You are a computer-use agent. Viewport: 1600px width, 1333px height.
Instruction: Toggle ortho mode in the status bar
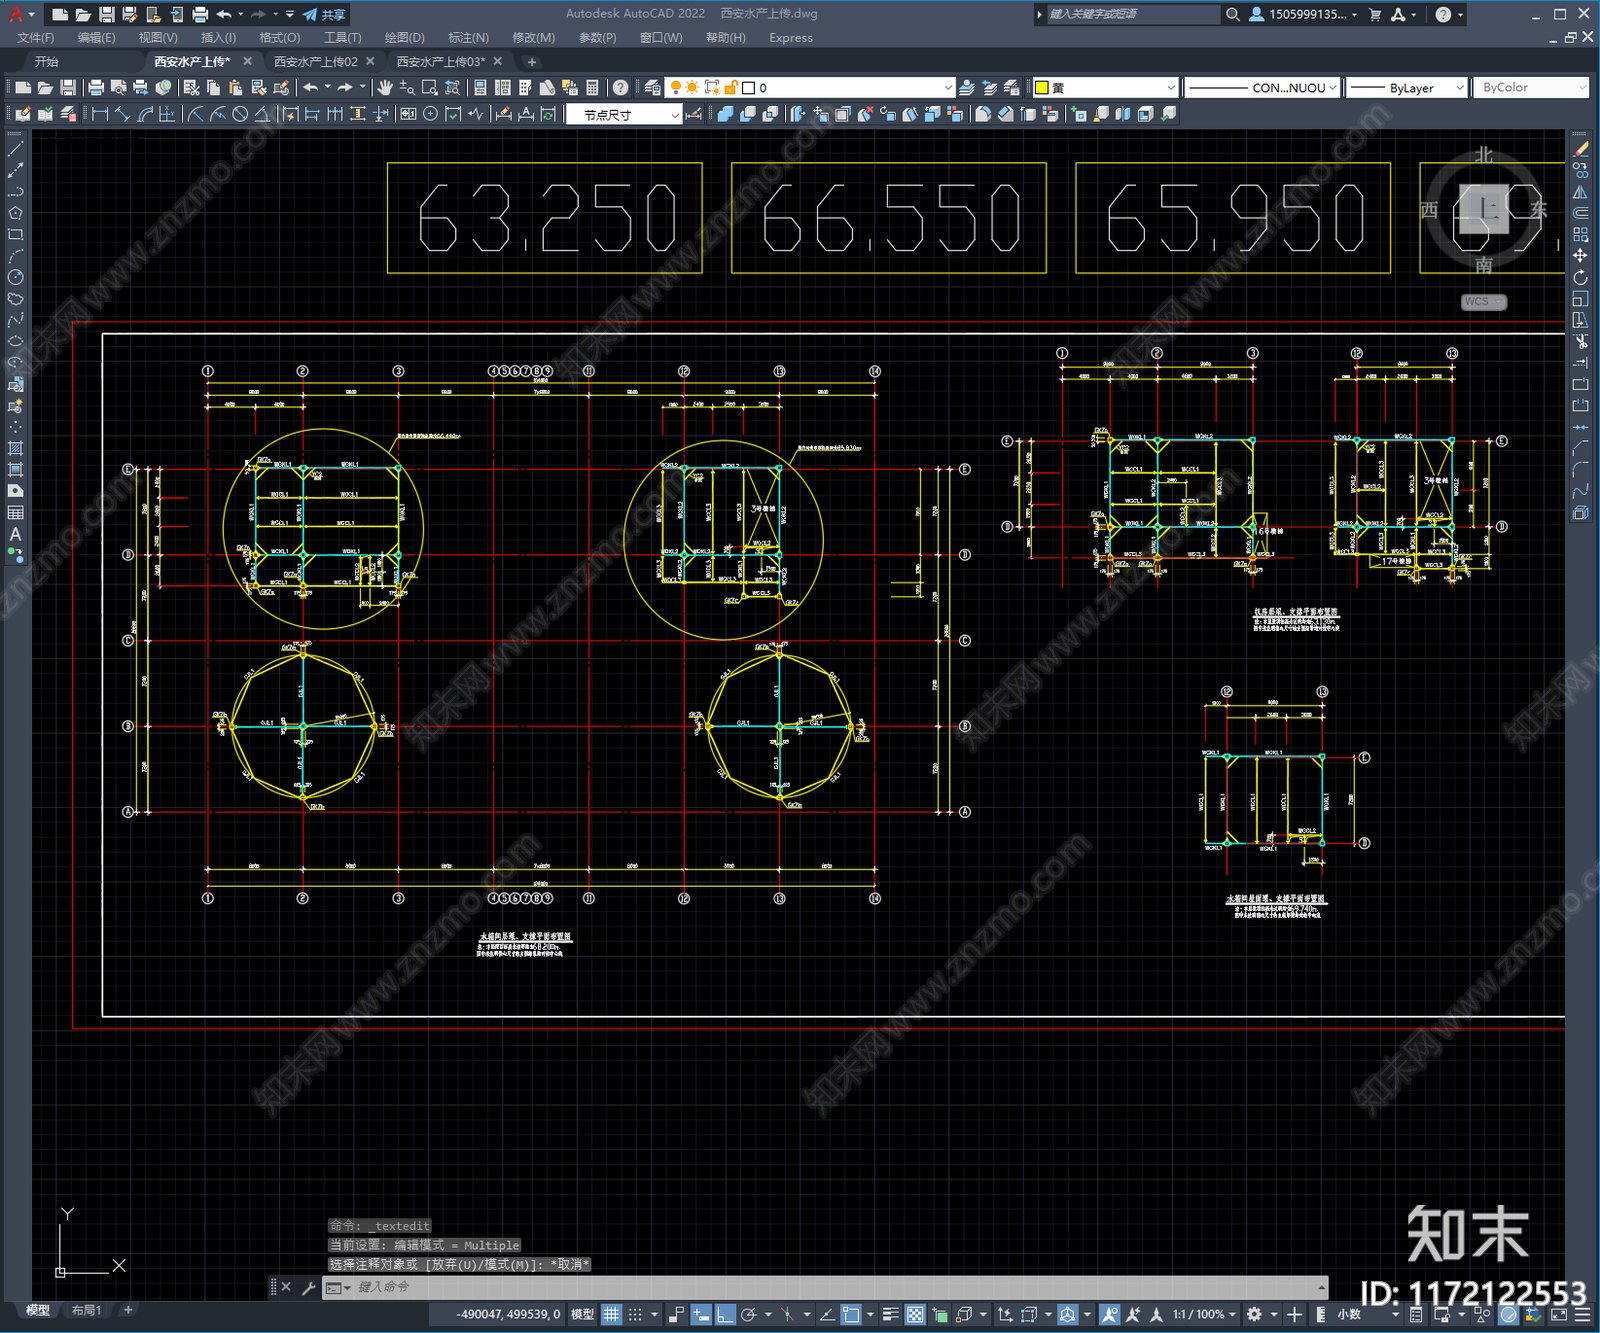click(x=725, y=1314)
